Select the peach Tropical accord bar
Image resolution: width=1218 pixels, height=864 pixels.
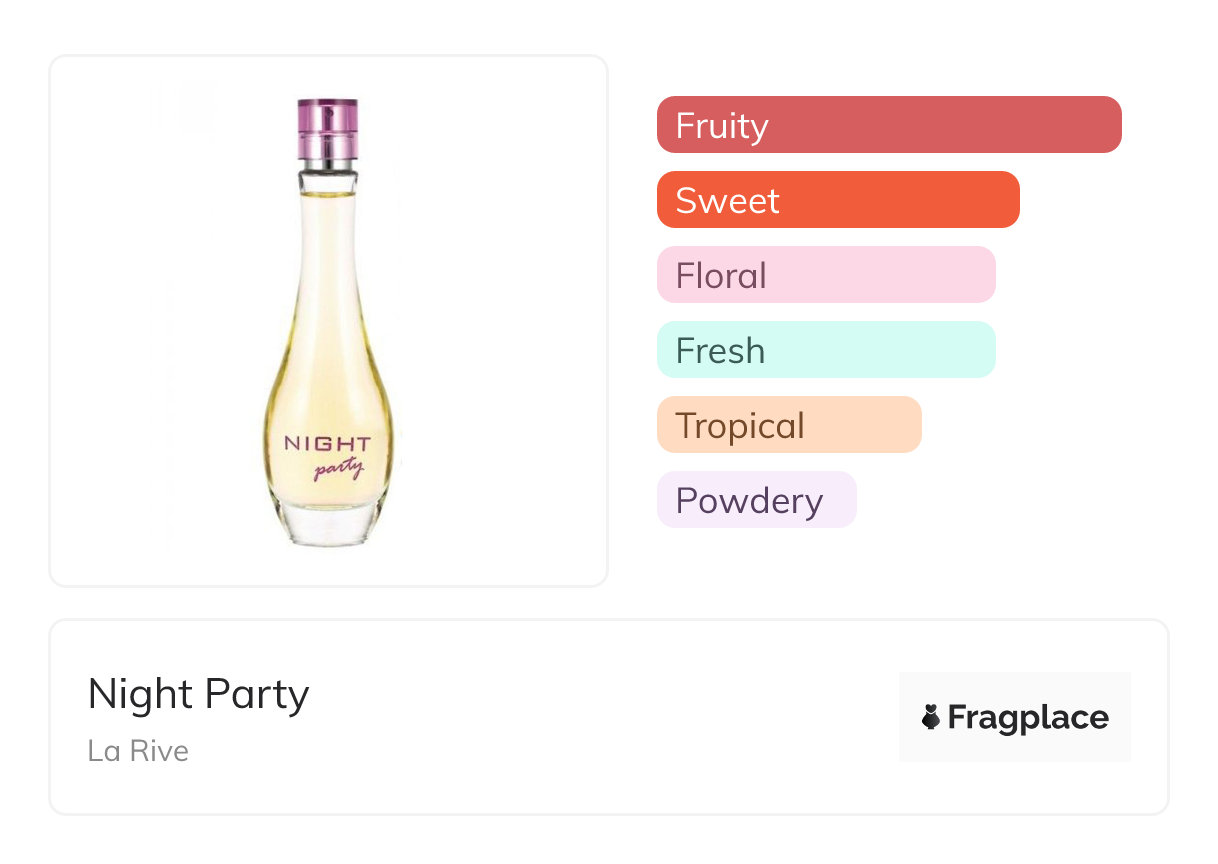pyautogui.click(x=789, y=425)
